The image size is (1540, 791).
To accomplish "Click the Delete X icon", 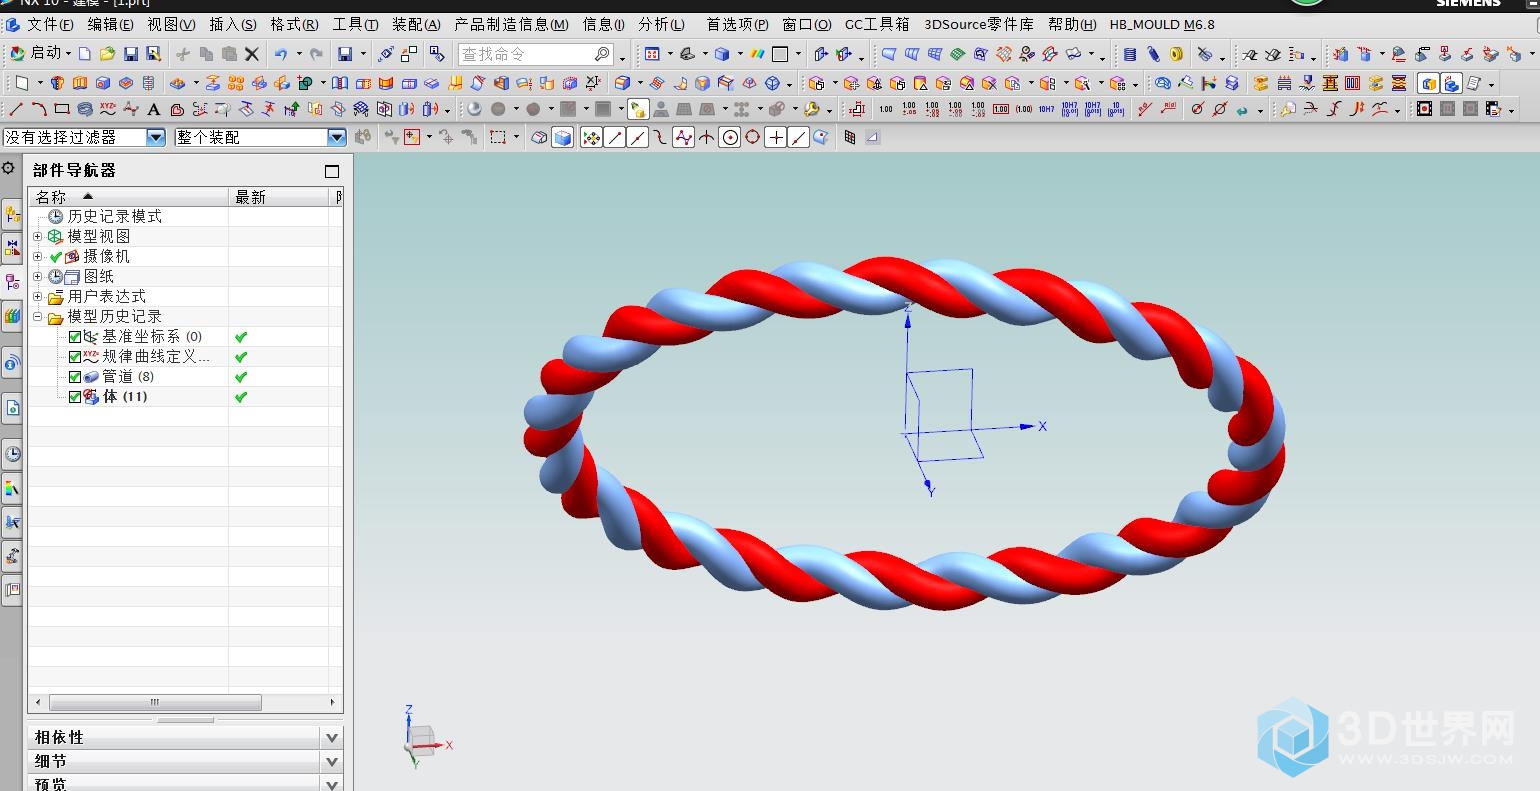I will click(x=251, y=54).
